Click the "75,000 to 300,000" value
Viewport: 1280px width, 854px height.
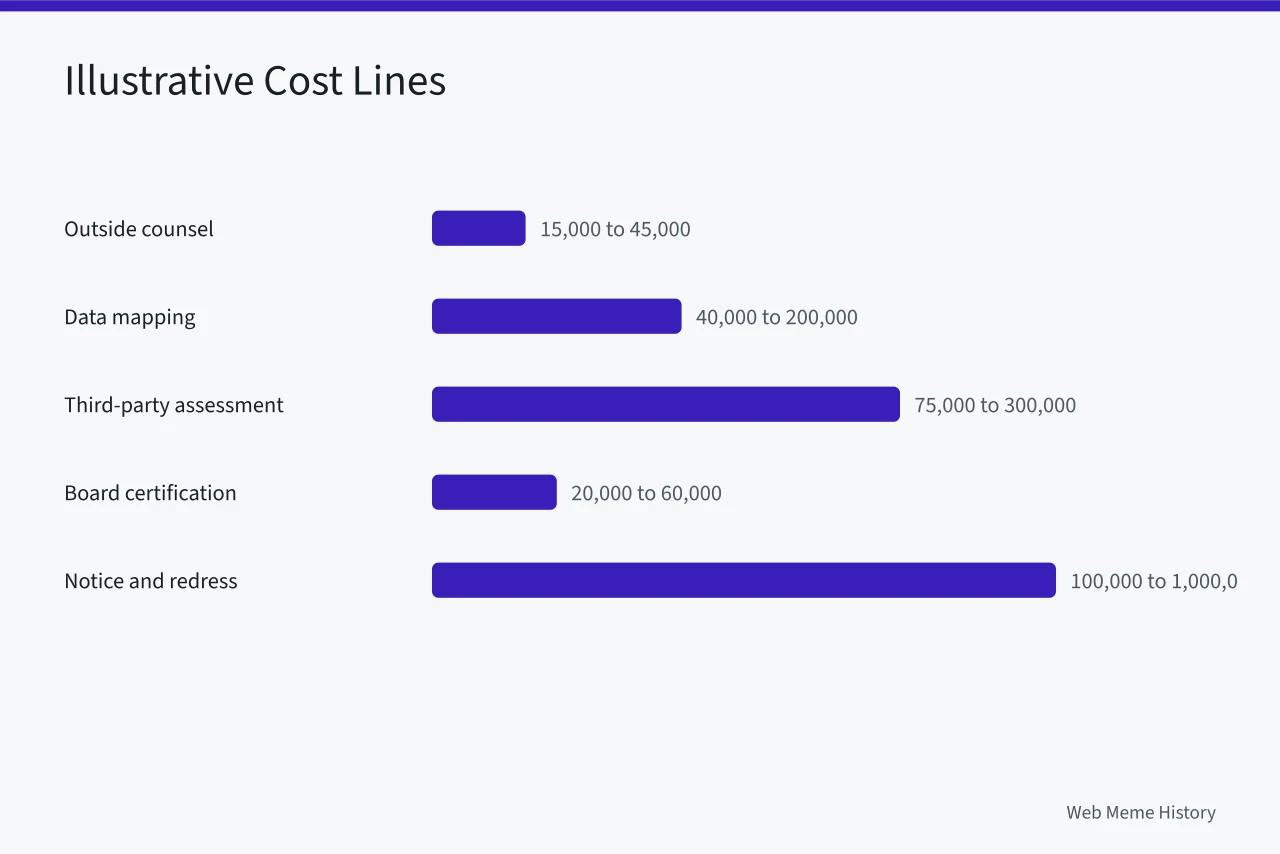pos(995,405)
